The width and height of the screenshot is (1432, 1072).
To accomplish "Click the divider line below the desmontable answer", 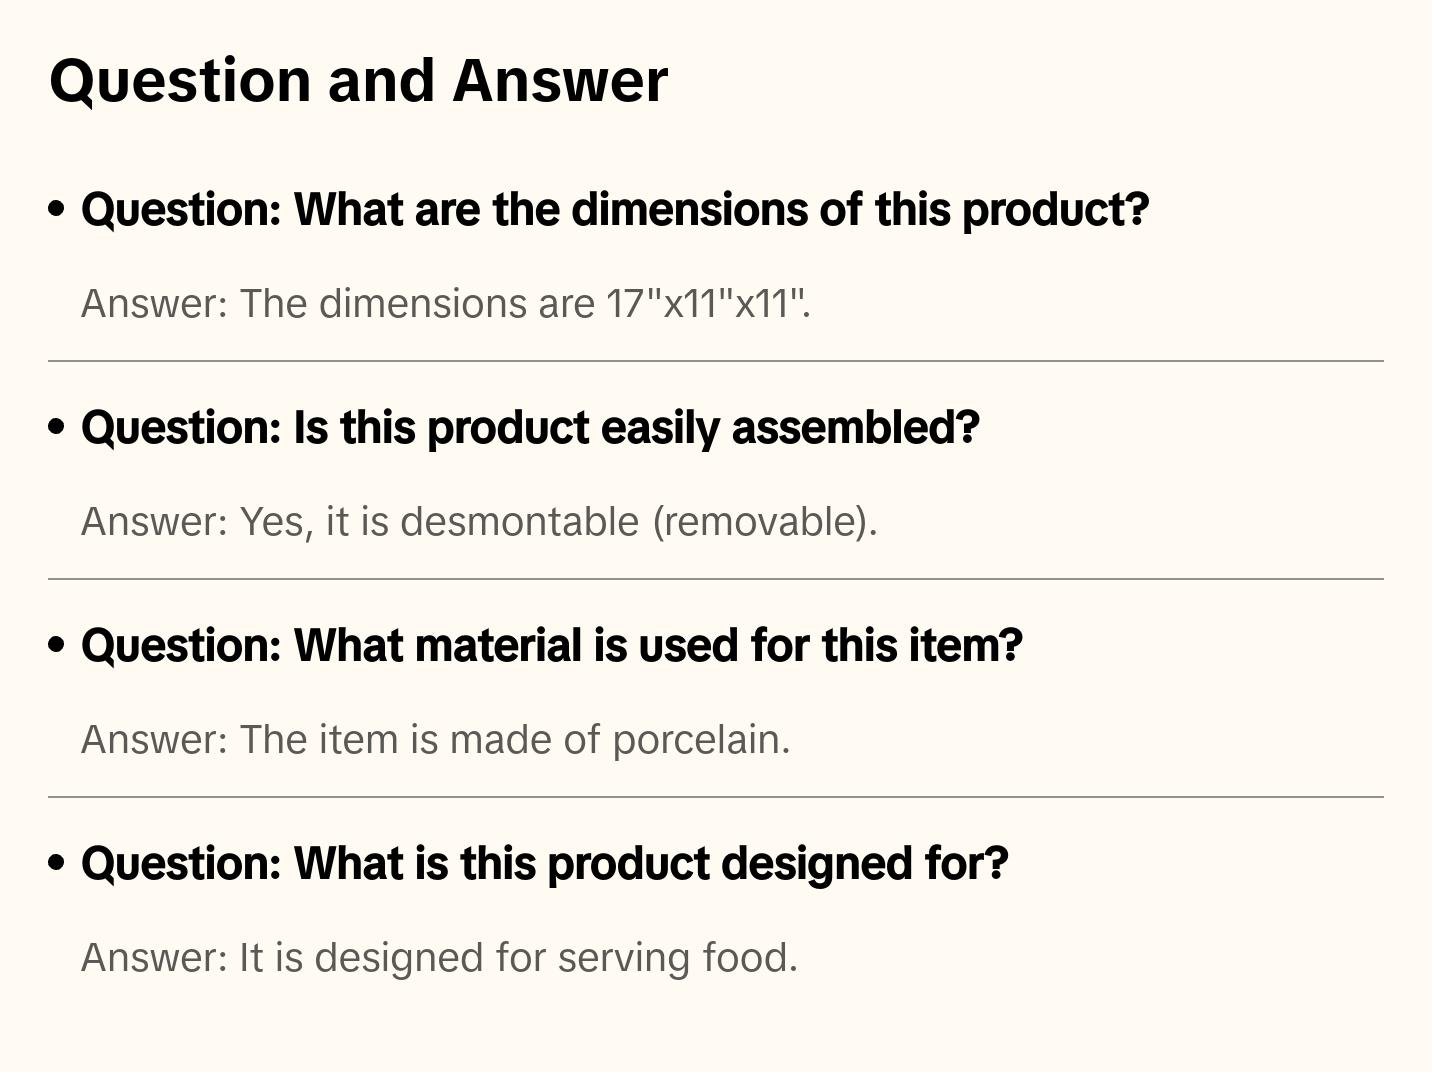I will (716, 579).
